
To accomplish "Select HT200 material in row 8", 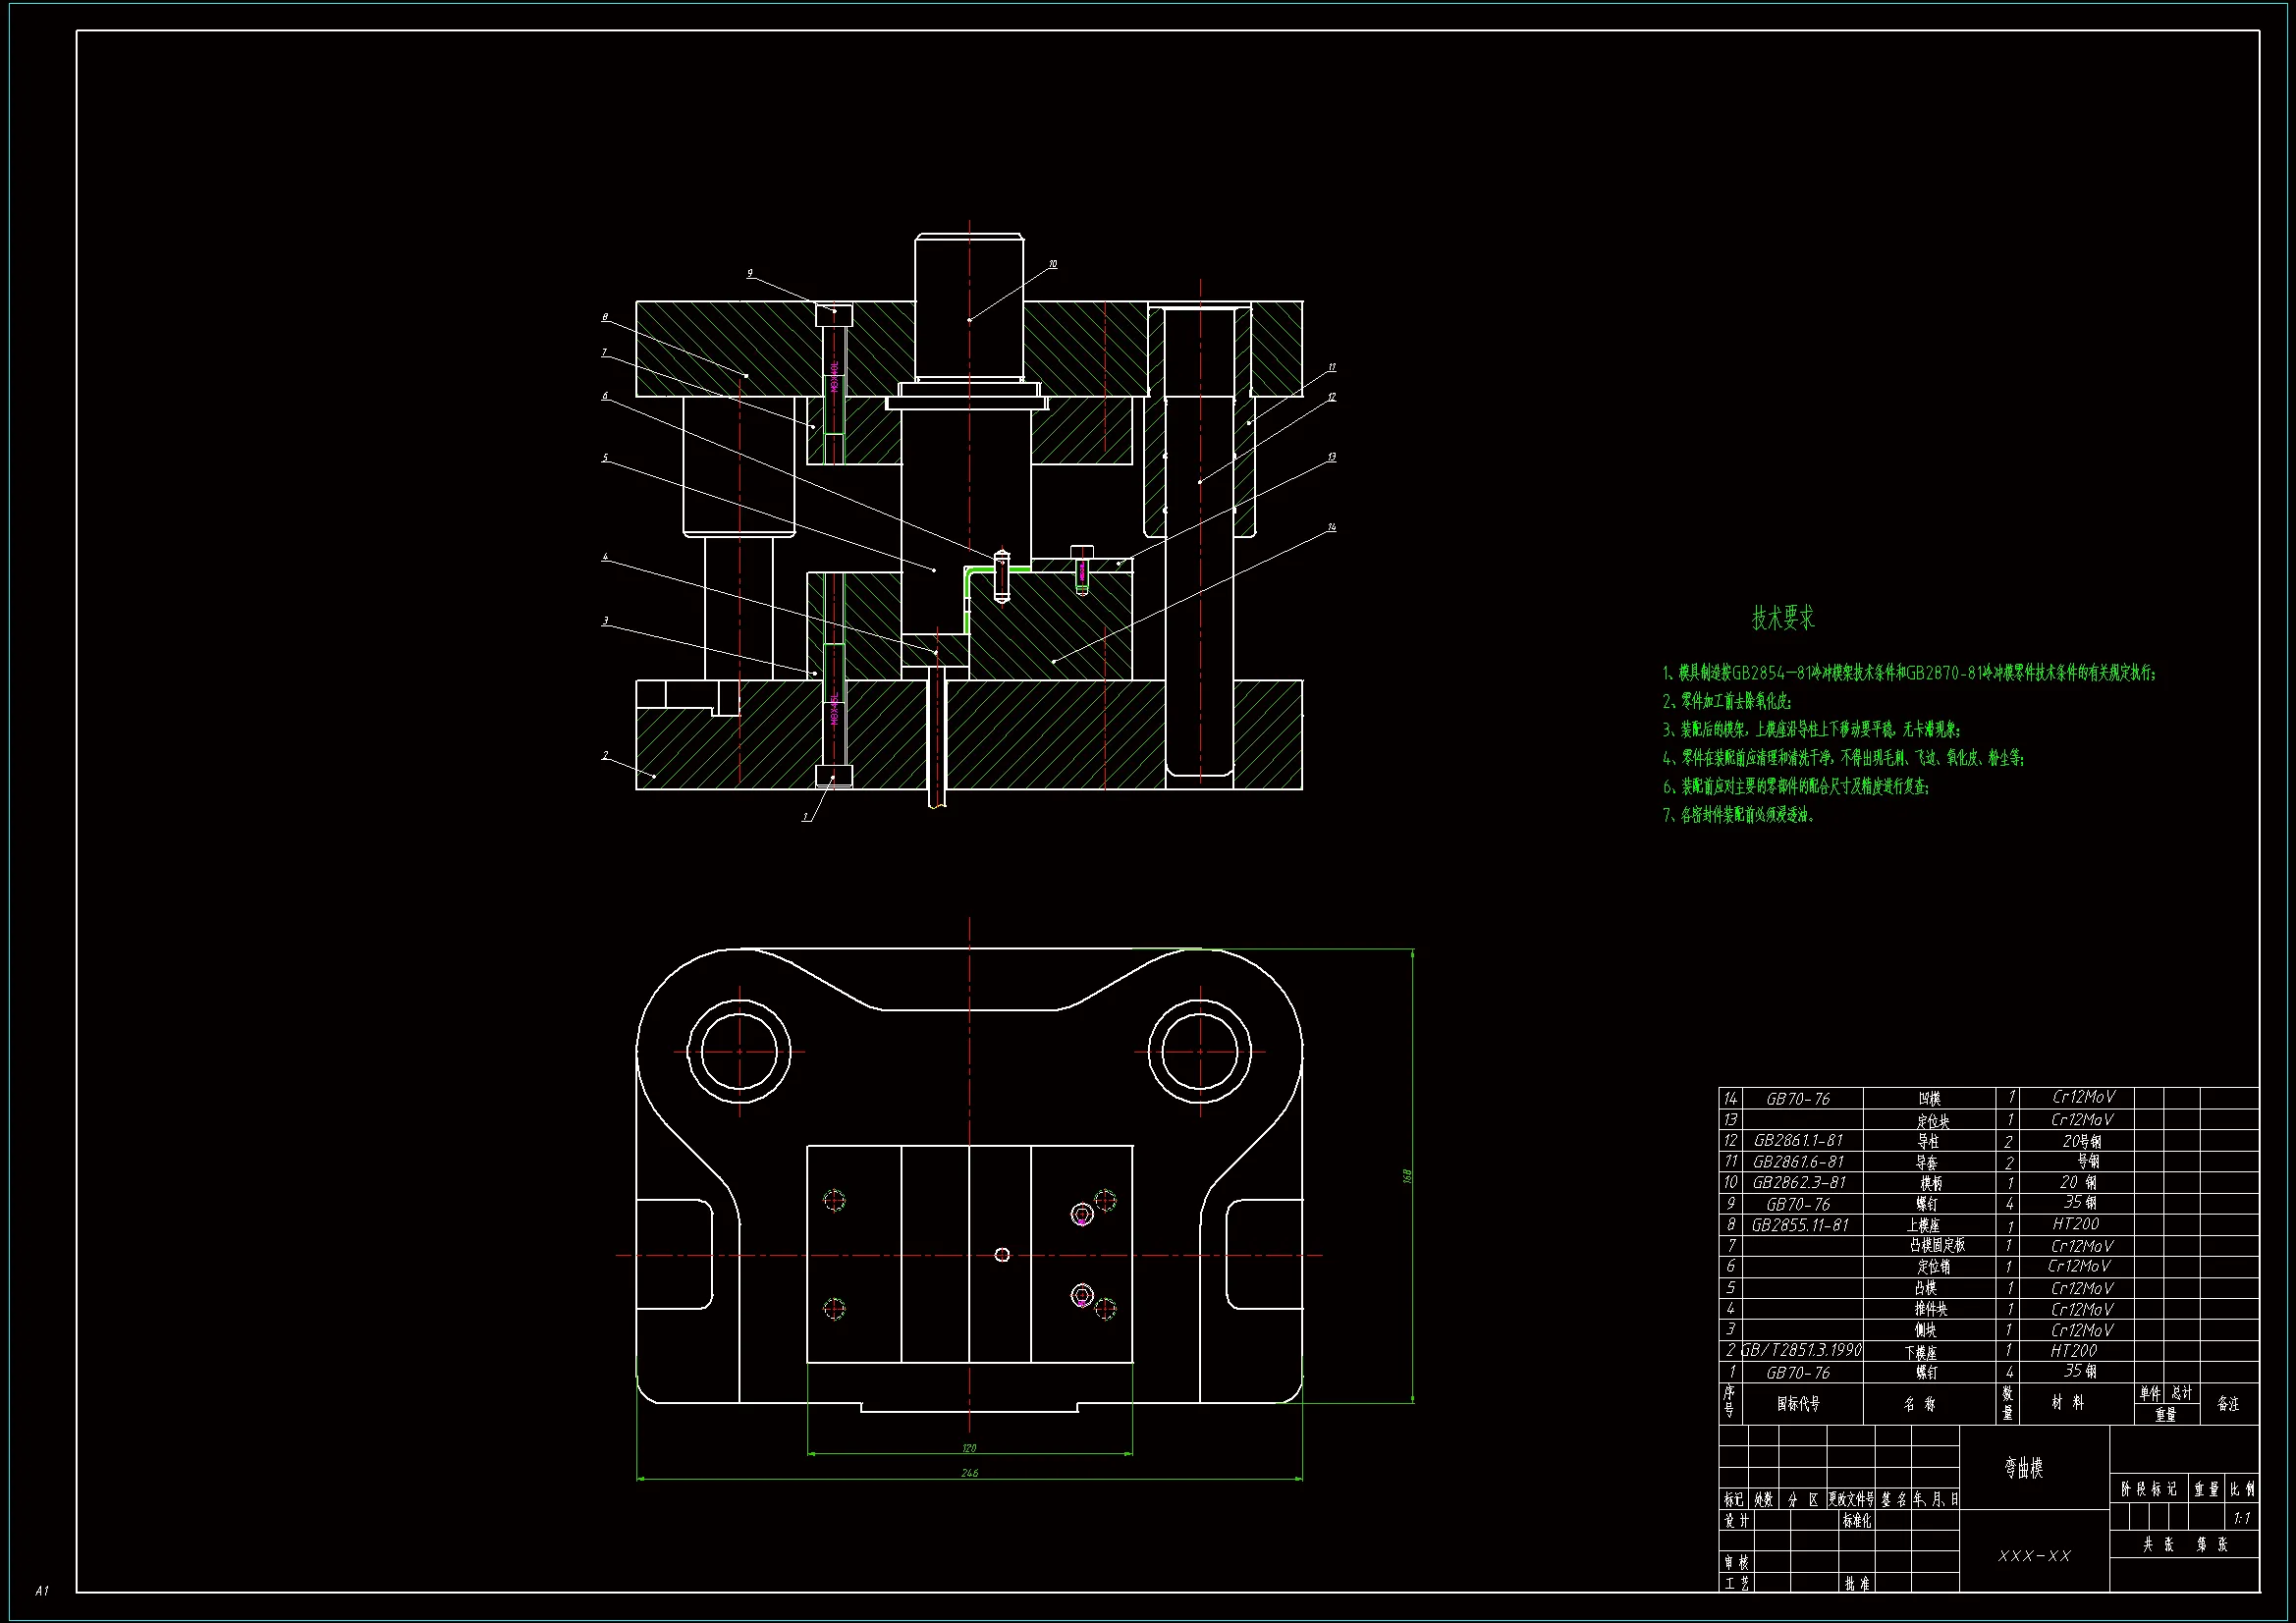I will coord(2075,1224).
